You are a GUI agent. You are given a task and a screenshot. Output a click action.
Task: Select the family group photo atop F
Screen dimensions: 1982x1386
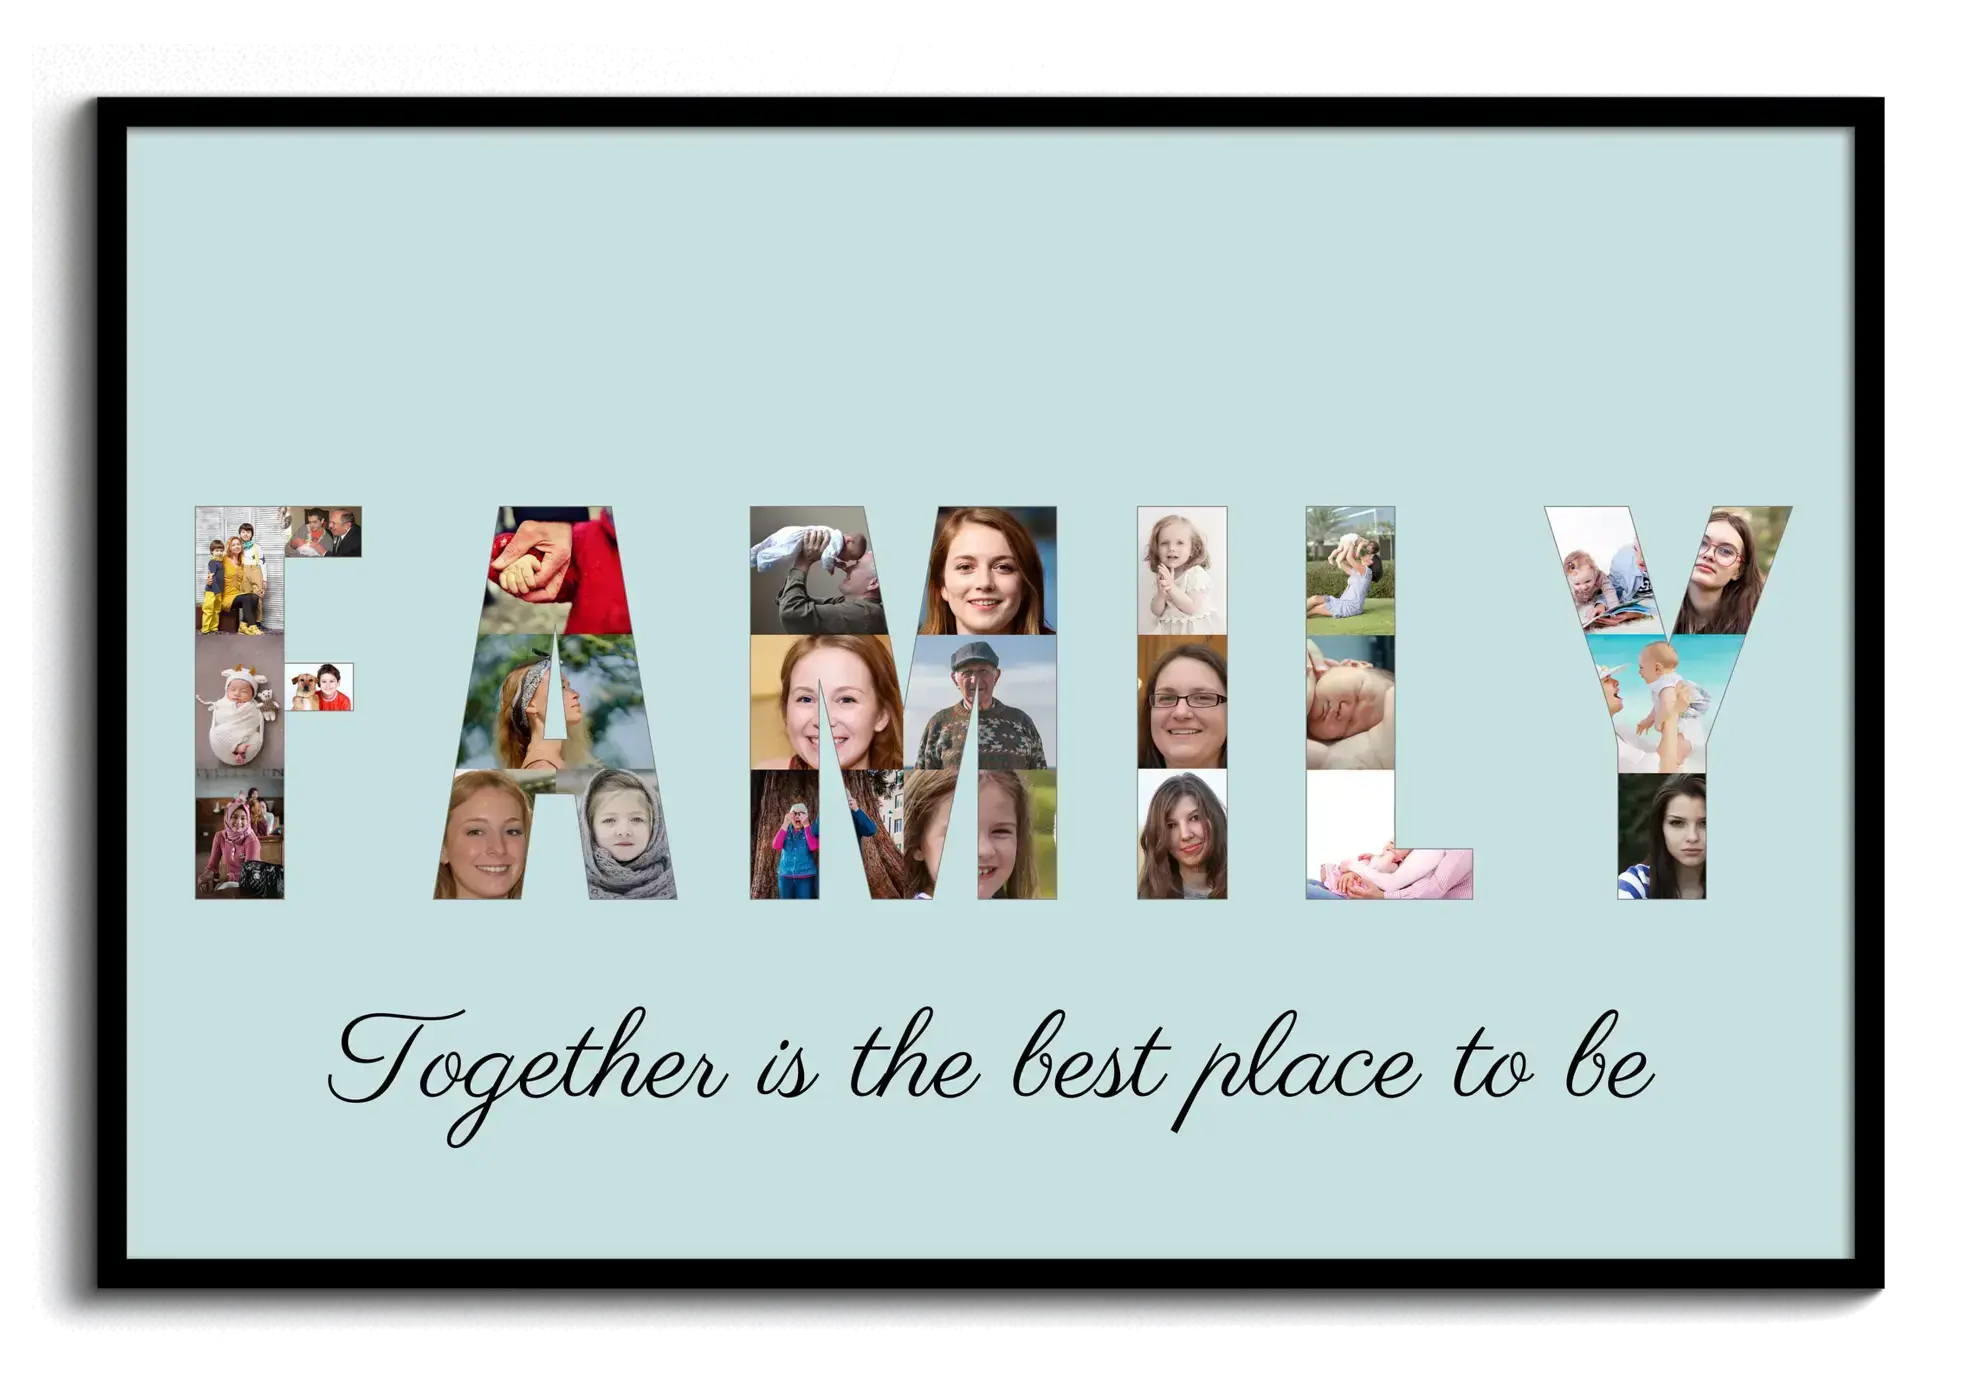click(x=240, y=572)
